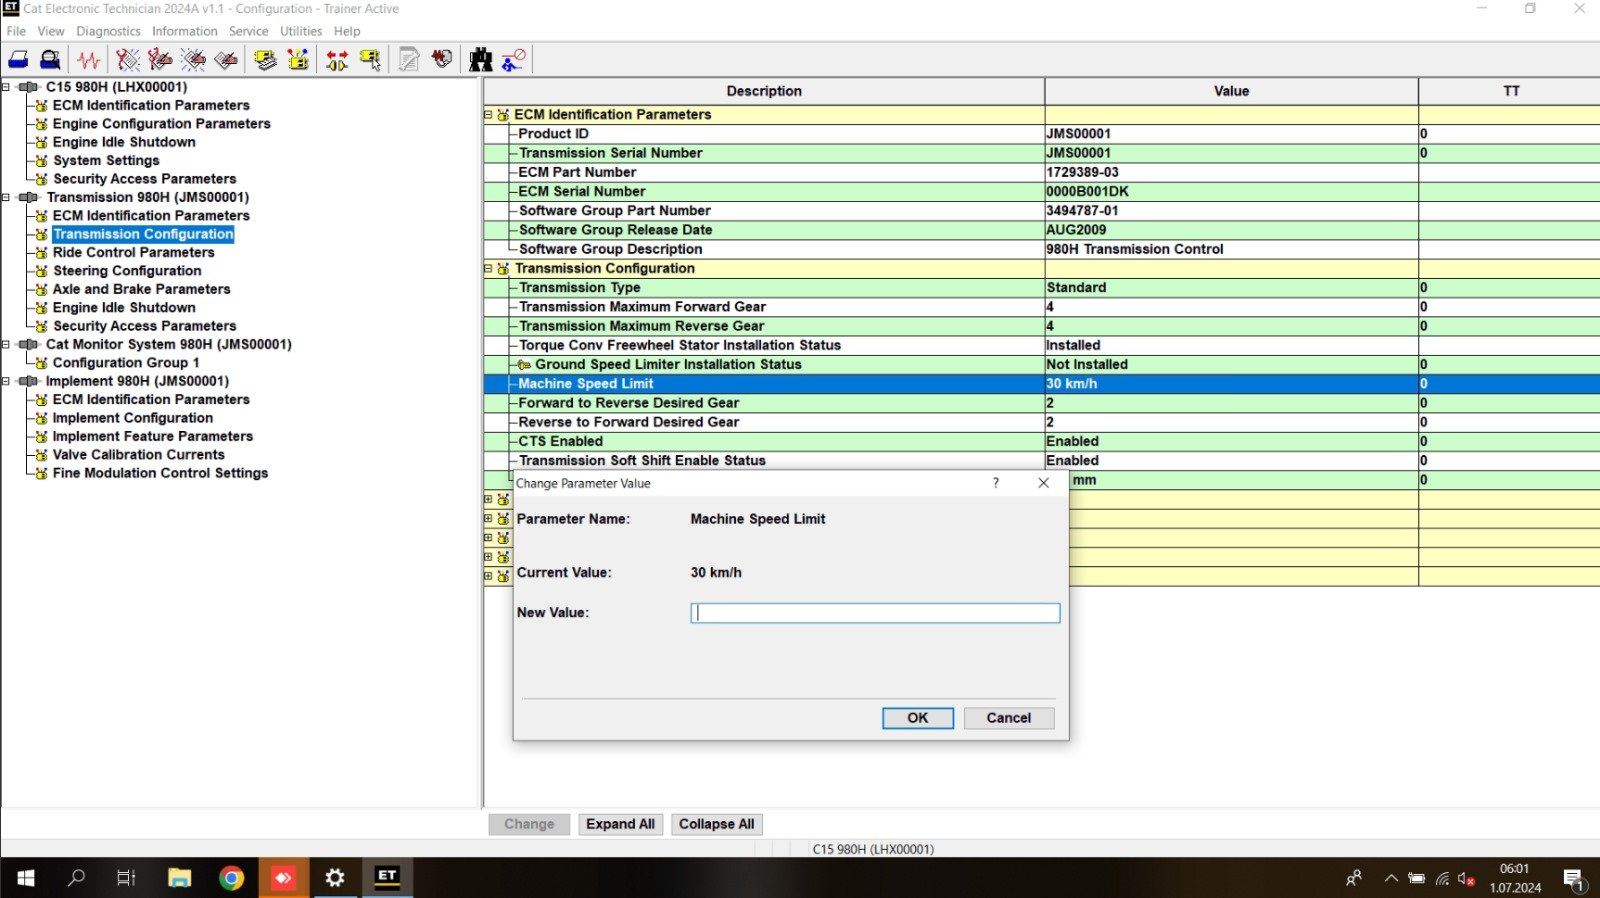Click the help question mark in dialog
1600x898 pixels.
(996, 483)
